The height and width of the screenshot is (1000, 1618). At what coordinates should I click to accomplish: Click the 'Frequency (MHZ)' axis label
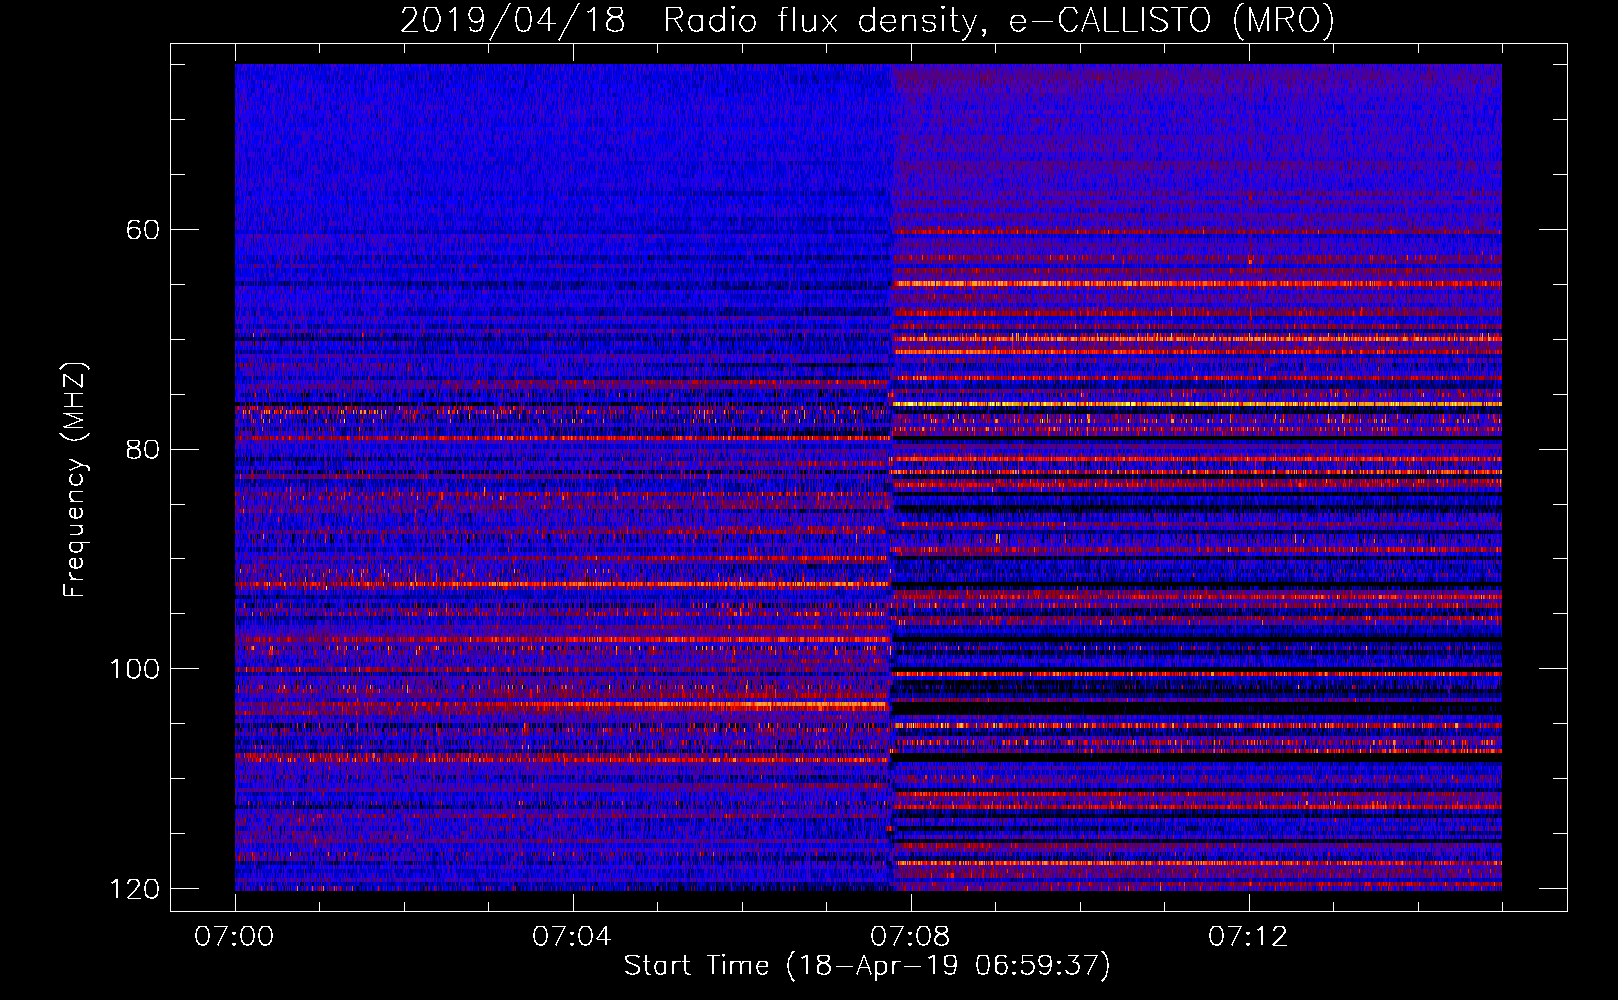pyautogui.click(x=74, y=480)
